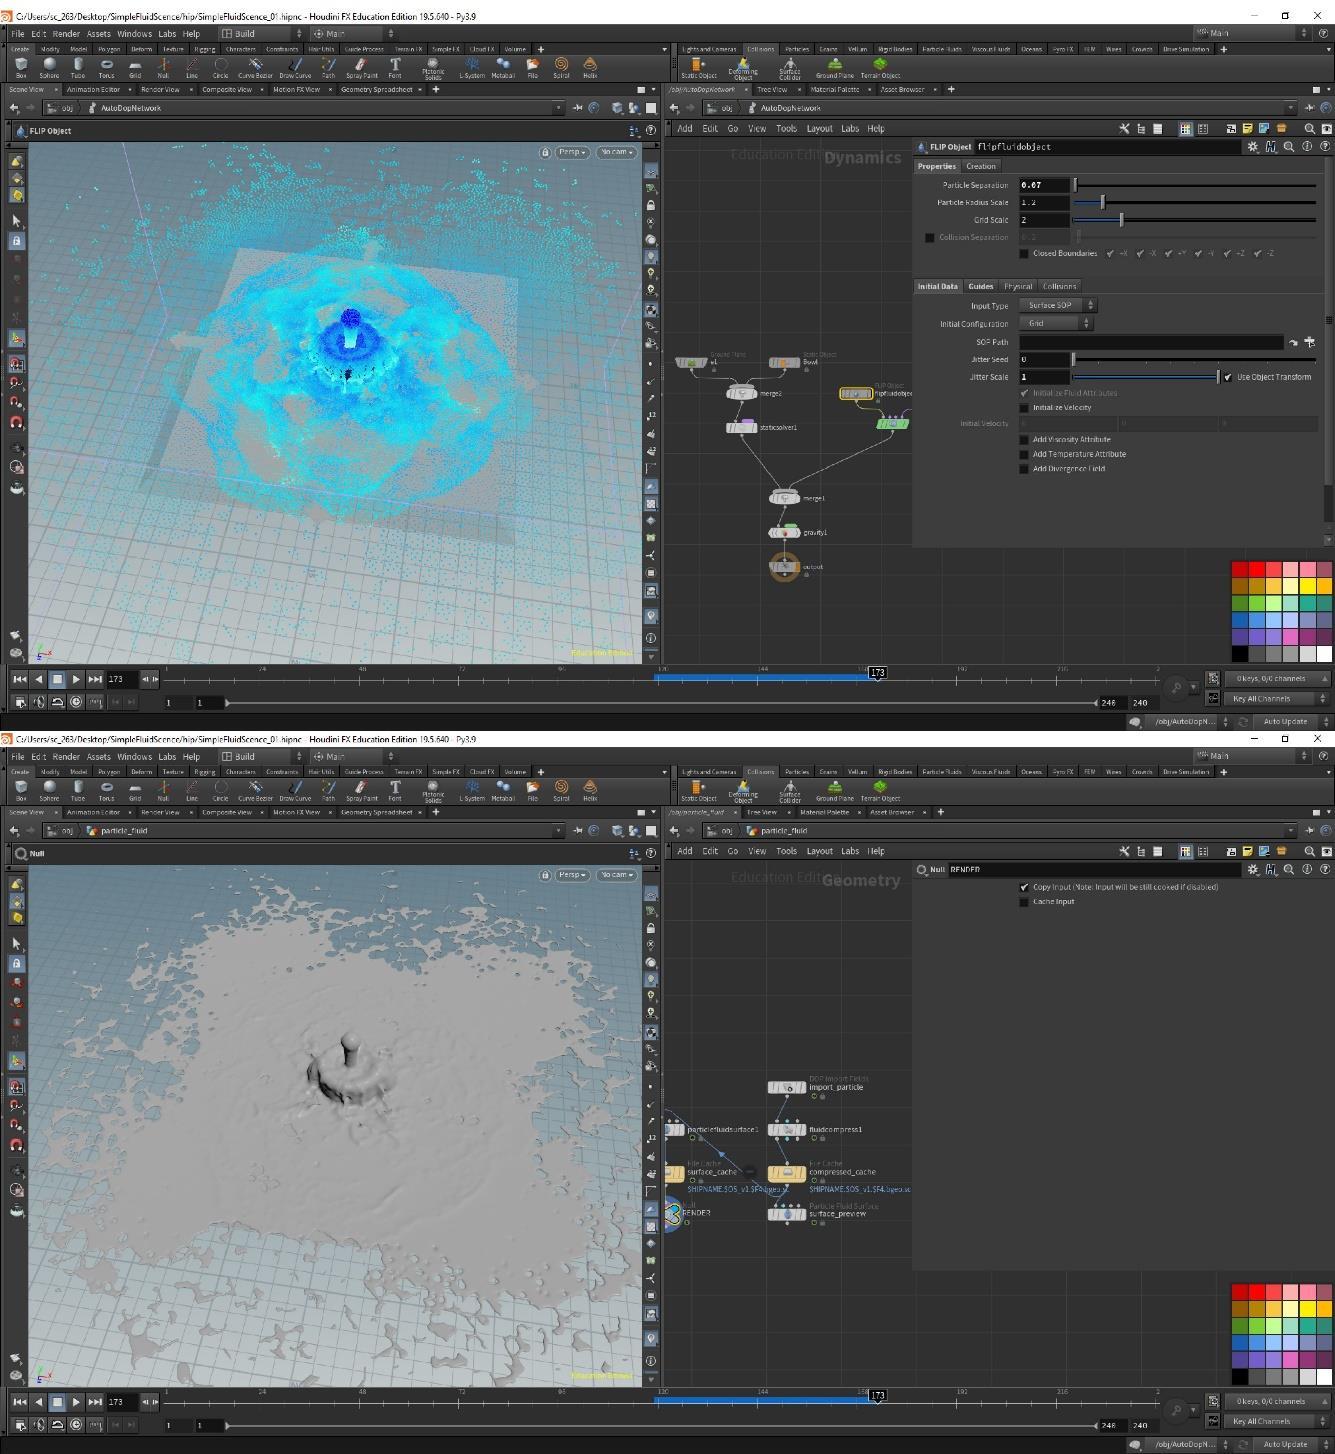Viewport: 1335px width, 1454px height.
Task: Select the surface_preview node in lower network view
Action: point(787,1214)
